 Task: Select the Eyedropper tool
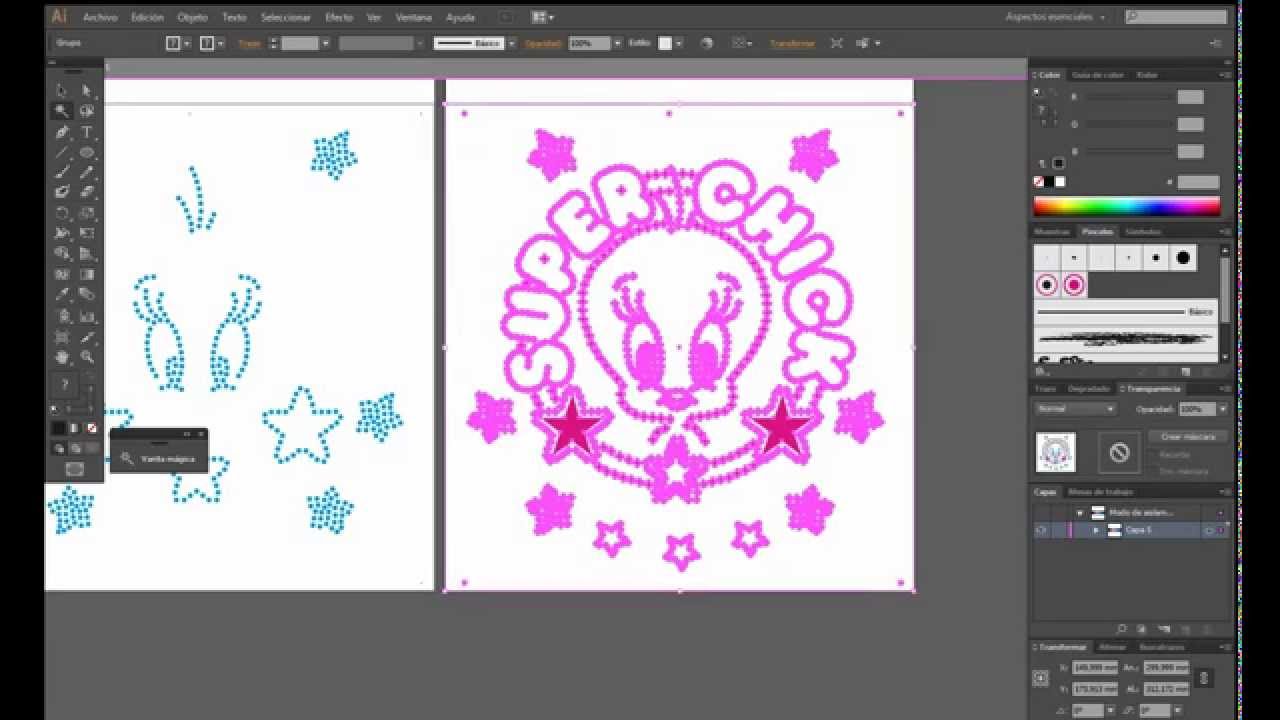(62, 295)
